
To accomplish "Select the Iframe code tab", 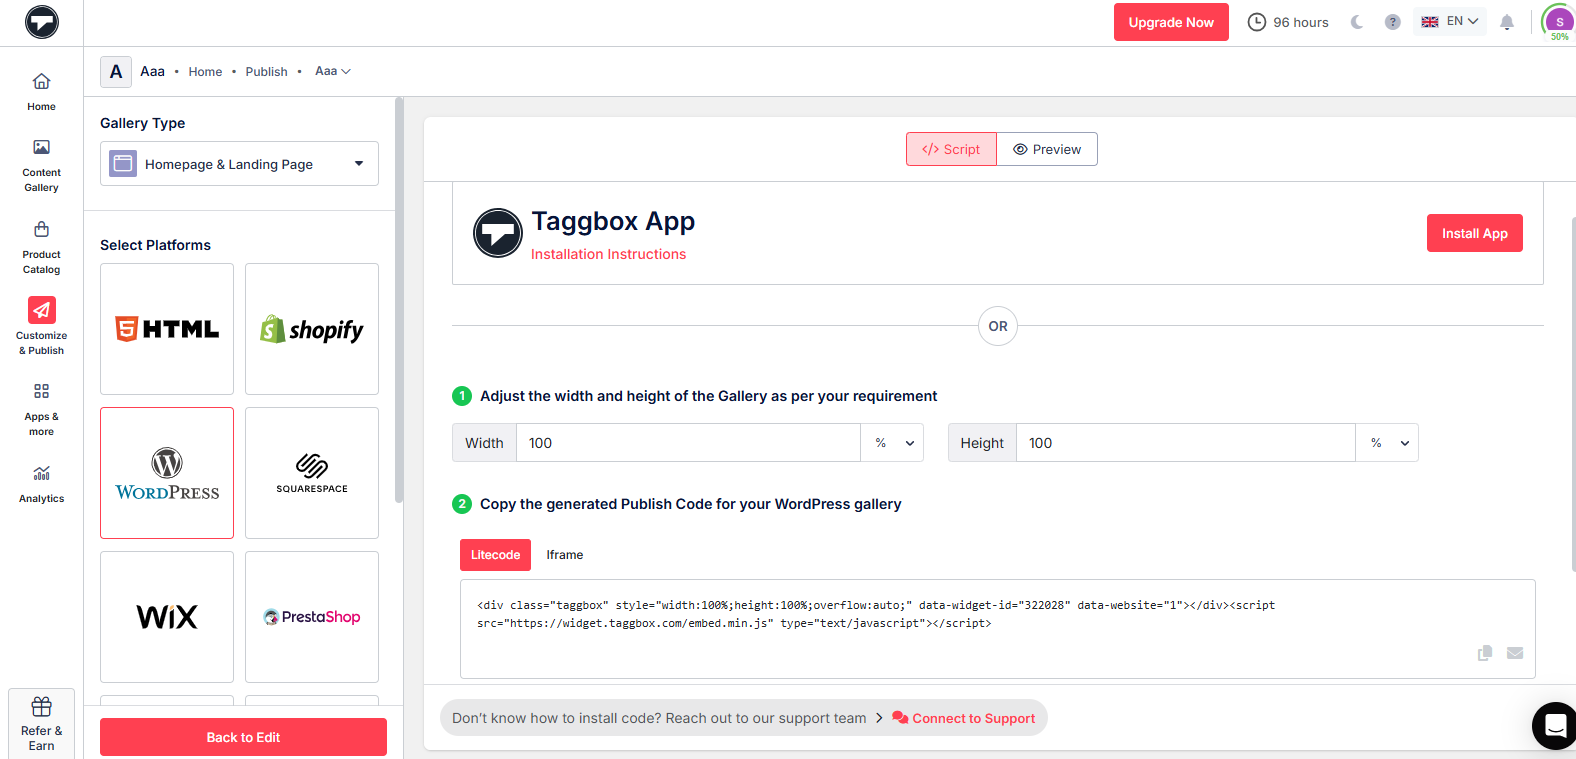I will [x=565, y=555].
